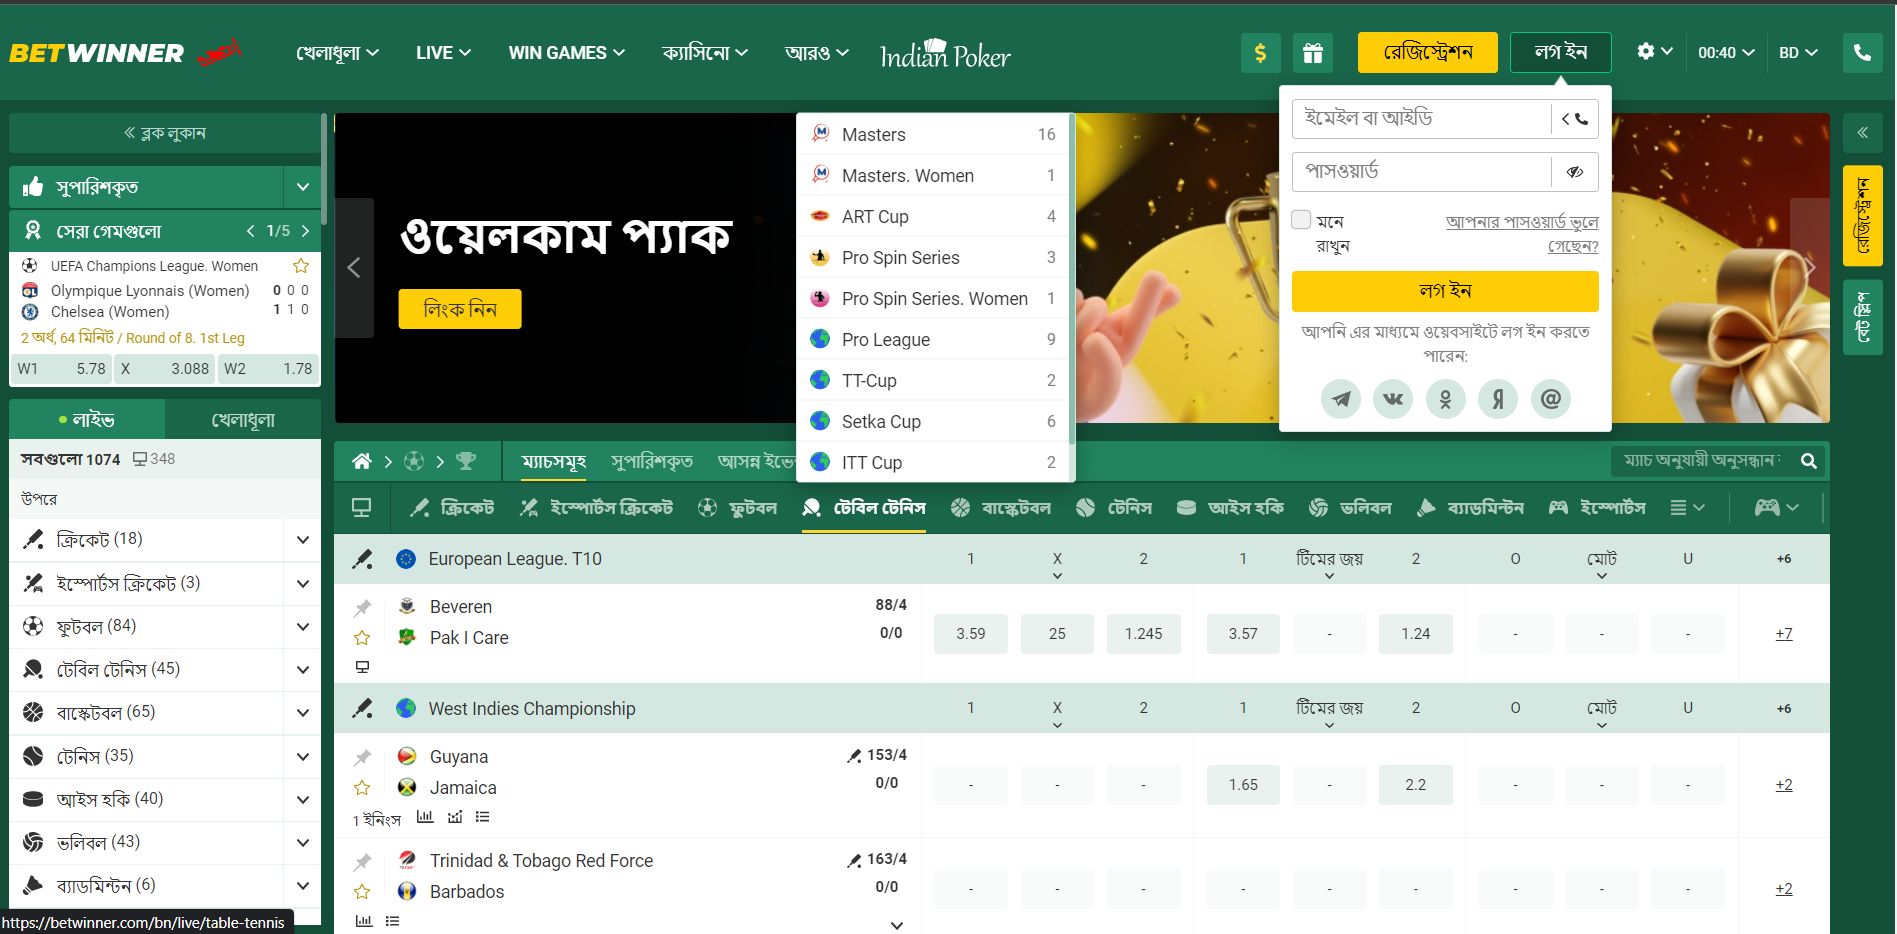Switch sidebar to খেলাধুলা tab
The width and height of the screenshot is (1897, 934).
click(x=243, y=420)
